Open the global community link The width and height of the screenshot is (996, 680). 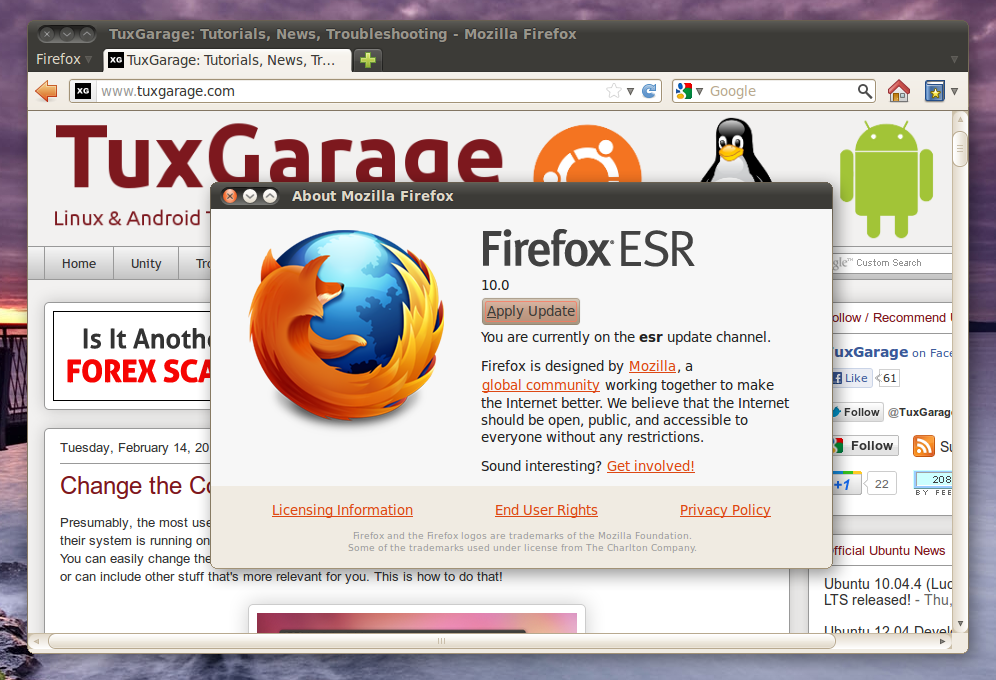[x=541, y=385]
